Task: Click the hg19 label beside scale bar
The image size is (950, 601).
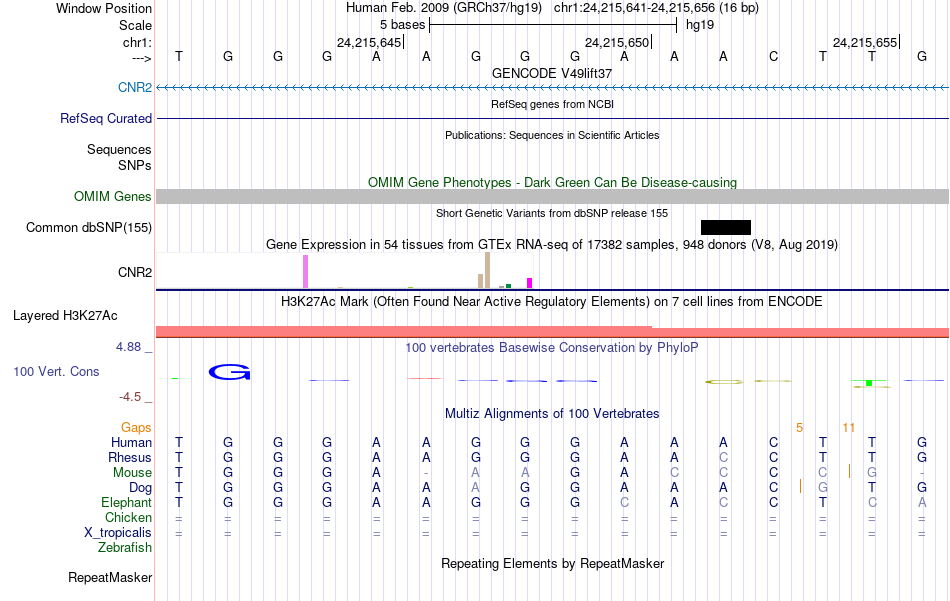Action: pyautogui.click(x=700, y=25)
